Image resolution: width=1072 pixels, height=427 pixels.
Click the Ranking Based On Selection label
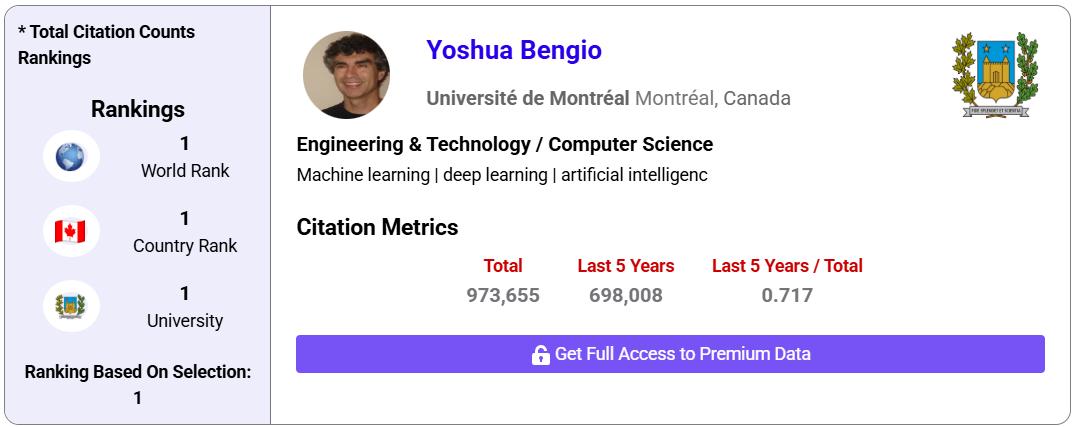(137, 372)
